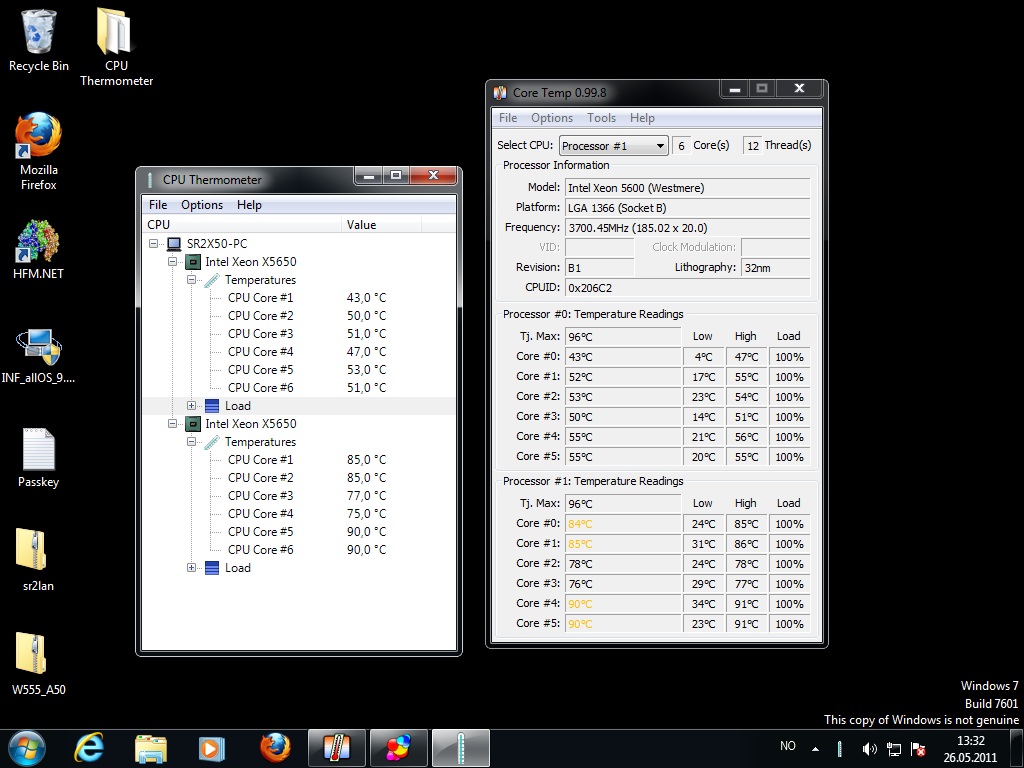Screen dimensions: 1024x768
Task: Click the Model field Intel Xeon 5600
Action: click(x=687, y=188)
